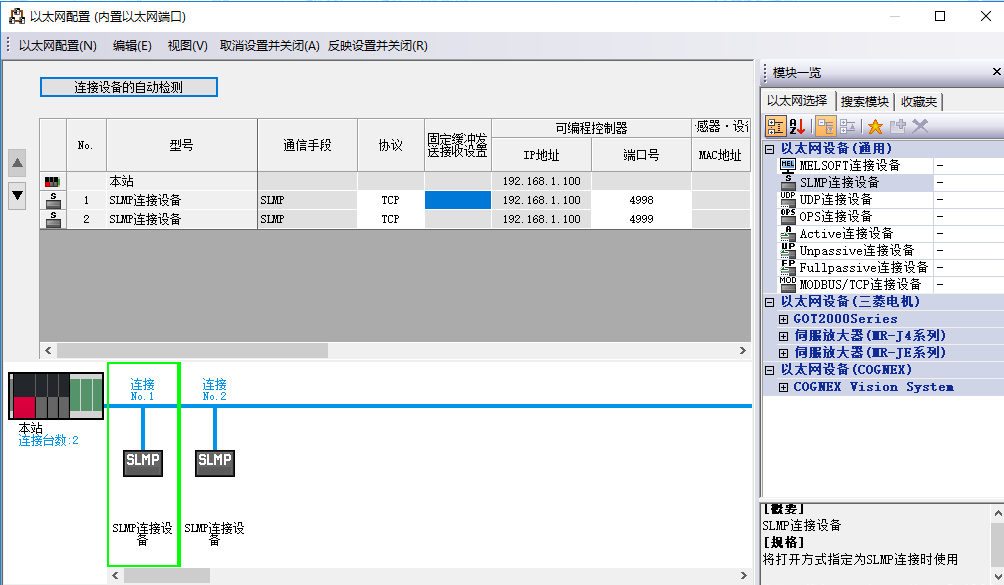
Task: Click the 本站 PLC station graphic
Action: click(56, 395)
